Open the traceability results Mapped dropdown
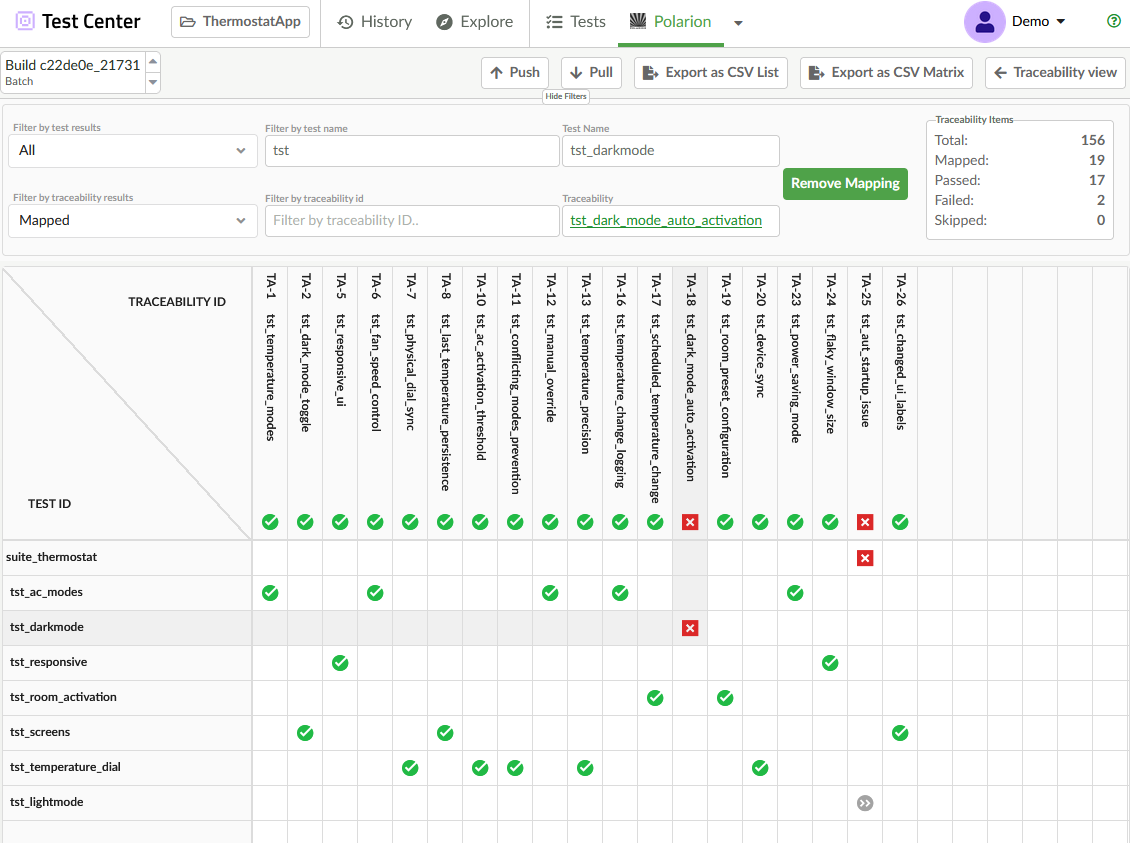1130x843 pixels. [x=132, y=221]
